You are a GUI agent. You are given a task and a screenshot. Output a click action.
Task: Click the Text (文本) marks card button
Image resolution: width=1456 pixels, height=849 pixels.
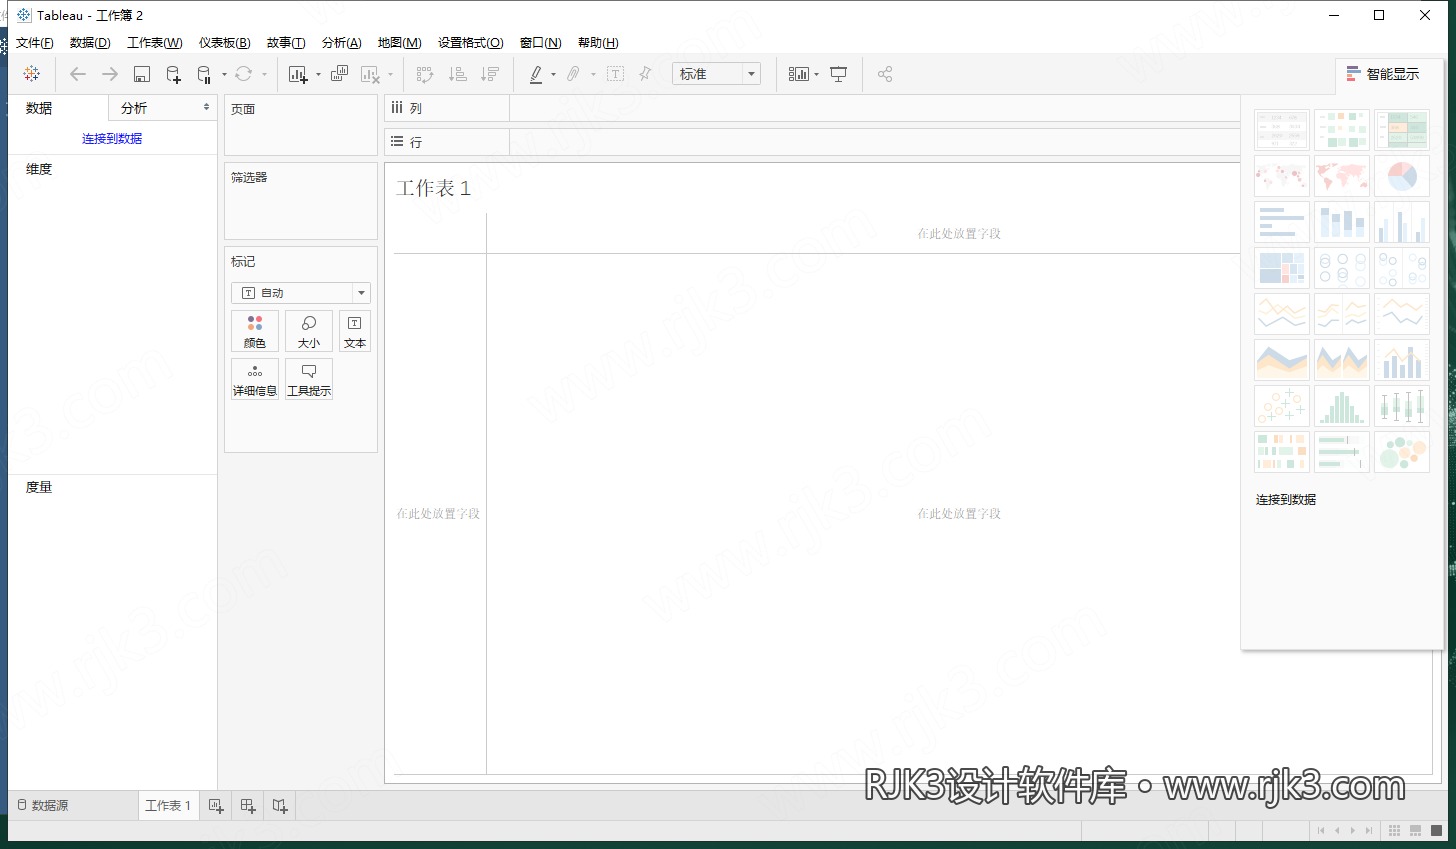(x=355, y=331)
